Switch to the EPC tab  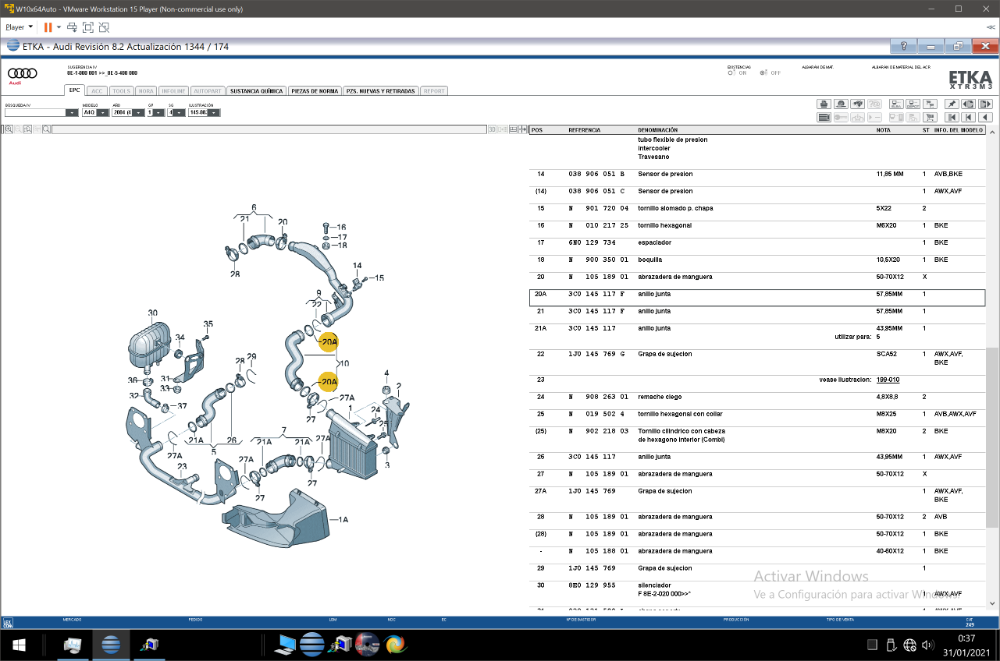(75, 91)
